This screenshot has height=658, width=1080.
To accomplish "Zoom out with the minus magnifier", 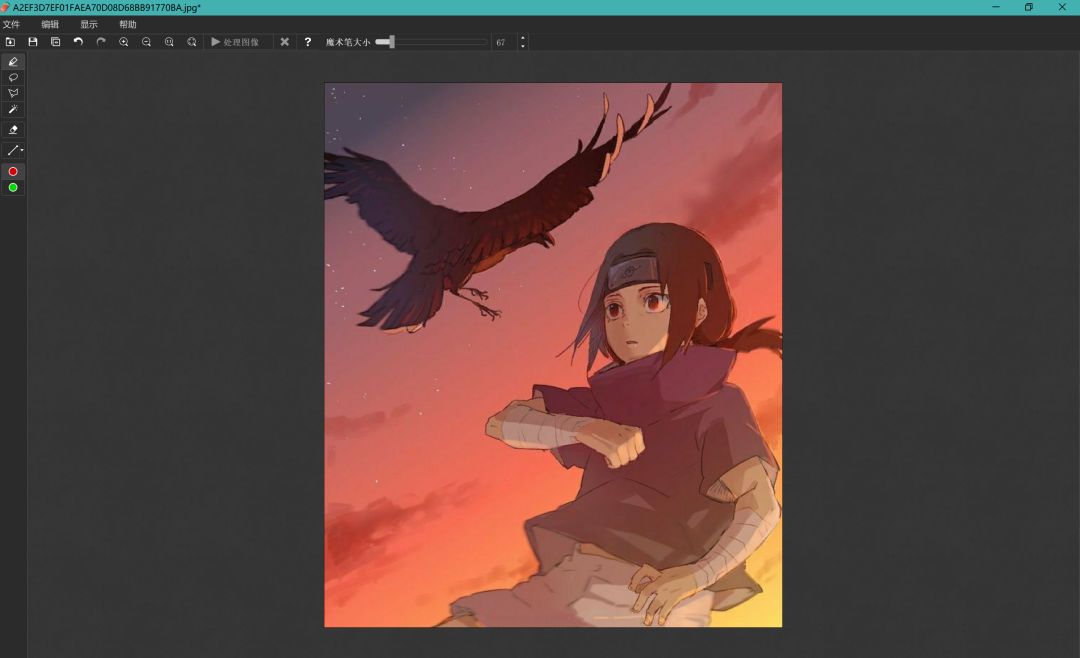I will (146, 42).
